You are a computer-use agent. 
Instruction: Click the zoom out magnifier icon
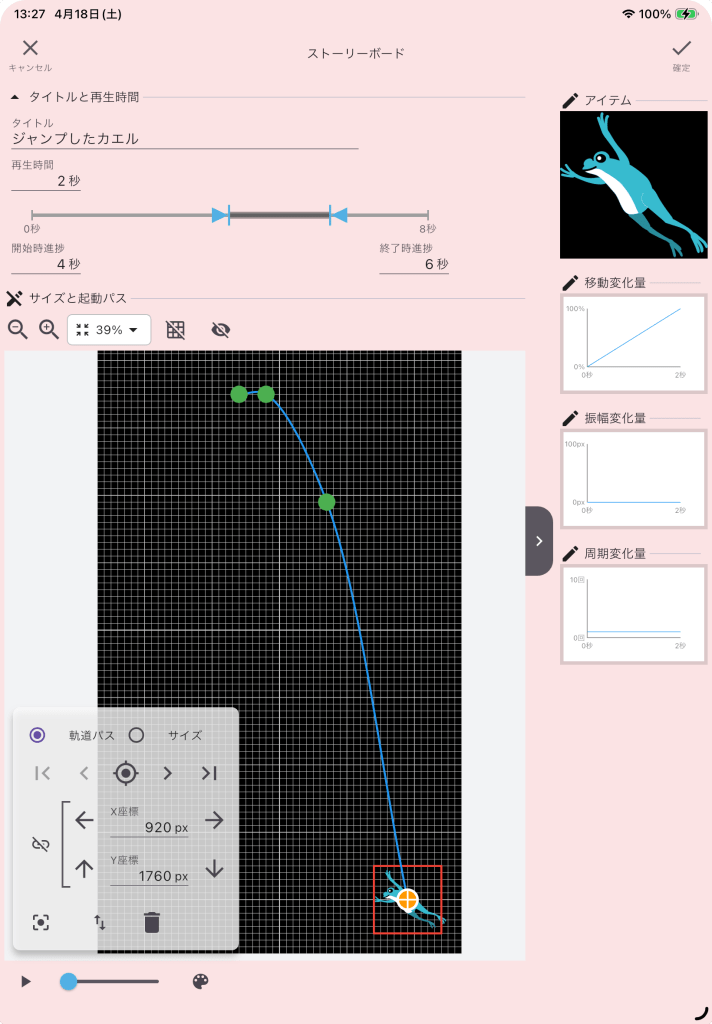pos(18,329)
